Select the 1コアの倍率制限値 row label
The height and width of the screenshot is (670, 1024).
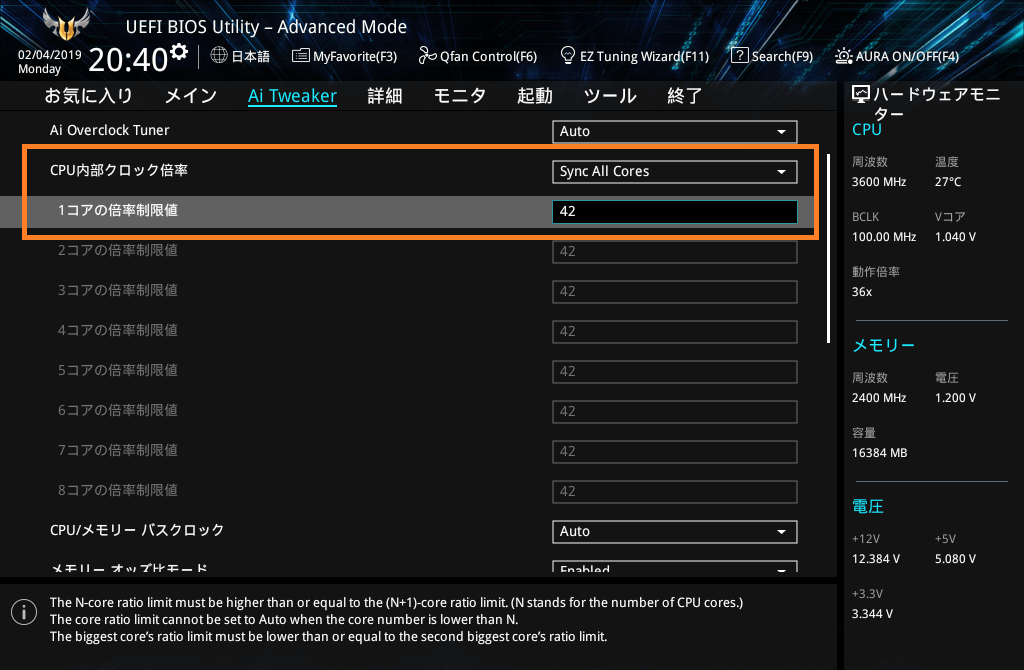point(118,210)
